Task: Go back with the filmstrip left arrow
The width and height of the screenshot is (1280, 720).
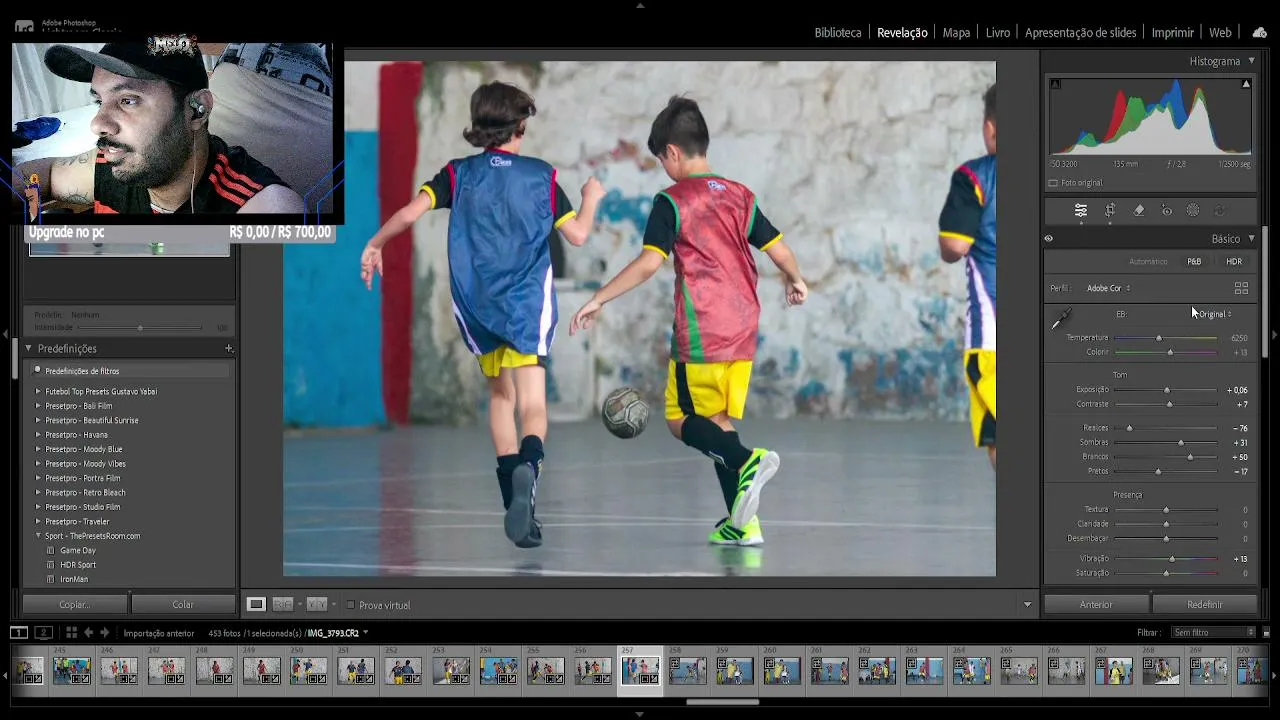Action: 88,632
